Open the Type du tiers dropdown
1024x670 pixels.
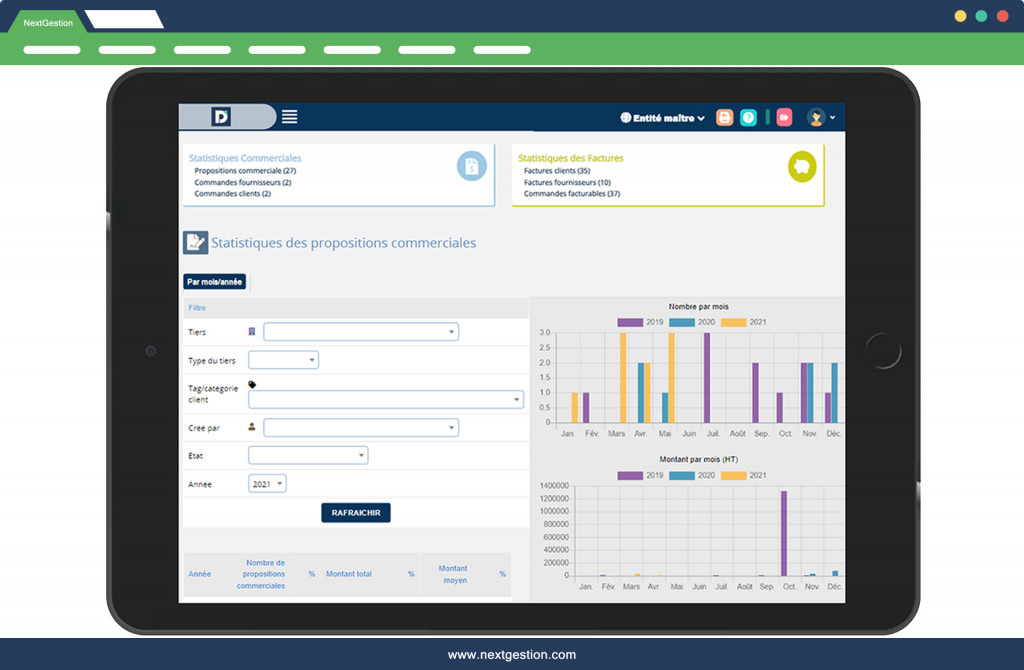(x=283, y=360)
